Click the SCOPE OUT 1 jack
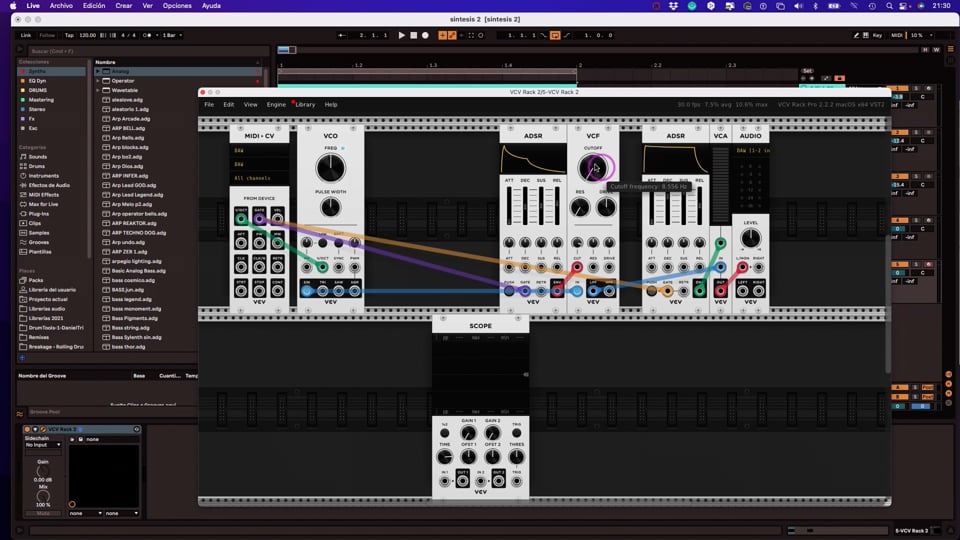Image resolution: width=960 pixels, height=540 pixels. (463, 481)
